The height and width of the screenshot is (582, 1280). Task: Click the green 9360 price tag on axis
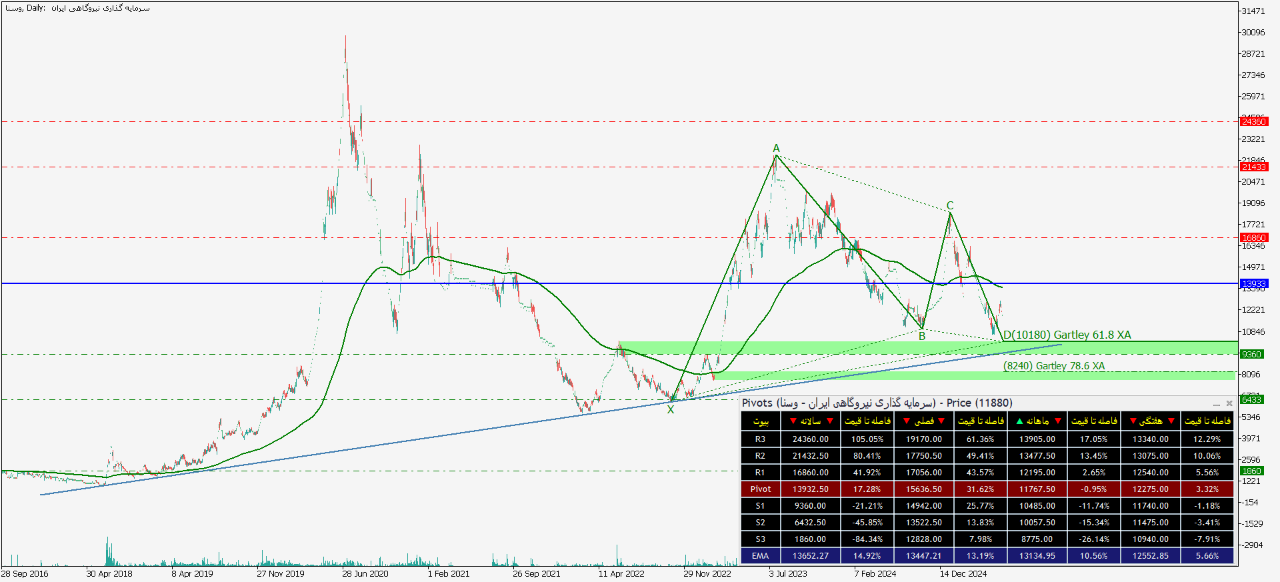[x=1252, y=354]
